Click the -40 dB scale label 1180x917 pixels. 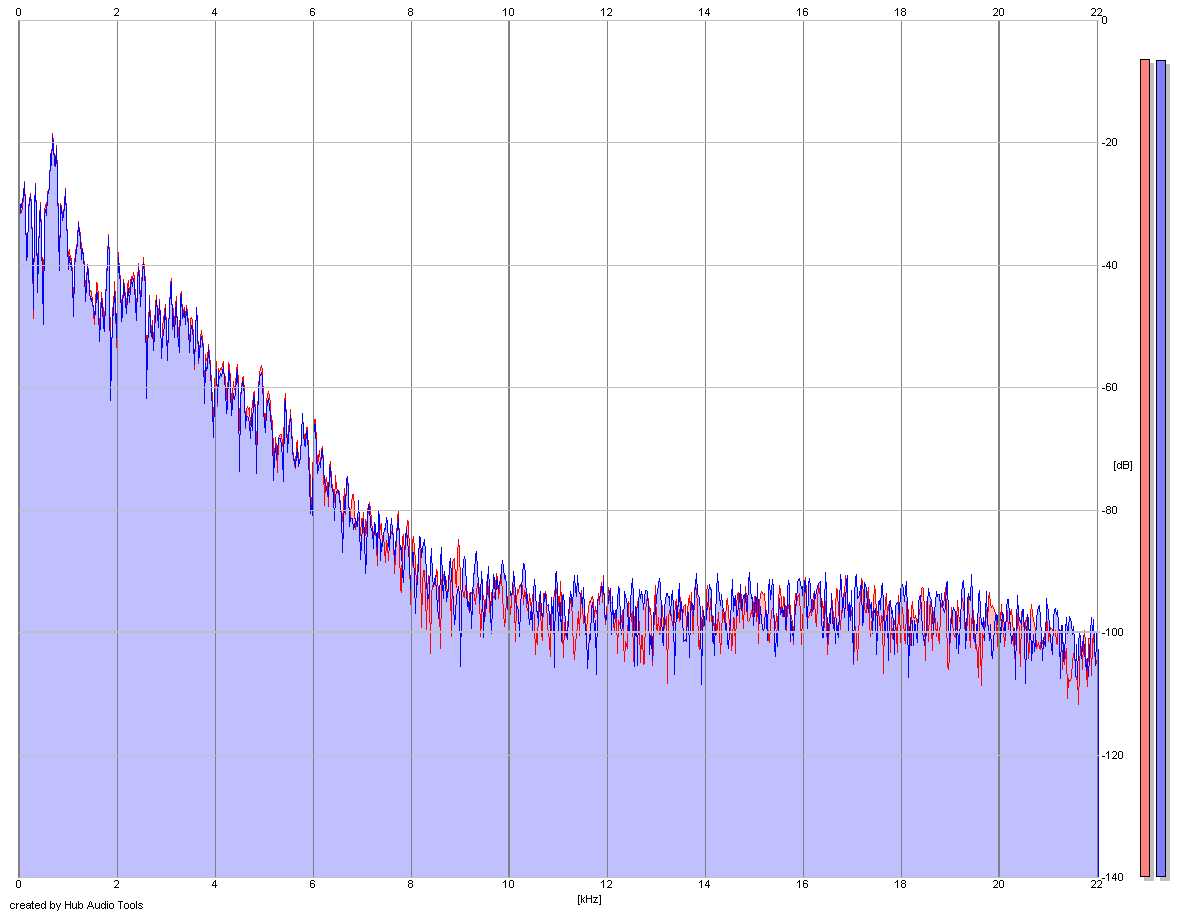(x=1110, y=266)
